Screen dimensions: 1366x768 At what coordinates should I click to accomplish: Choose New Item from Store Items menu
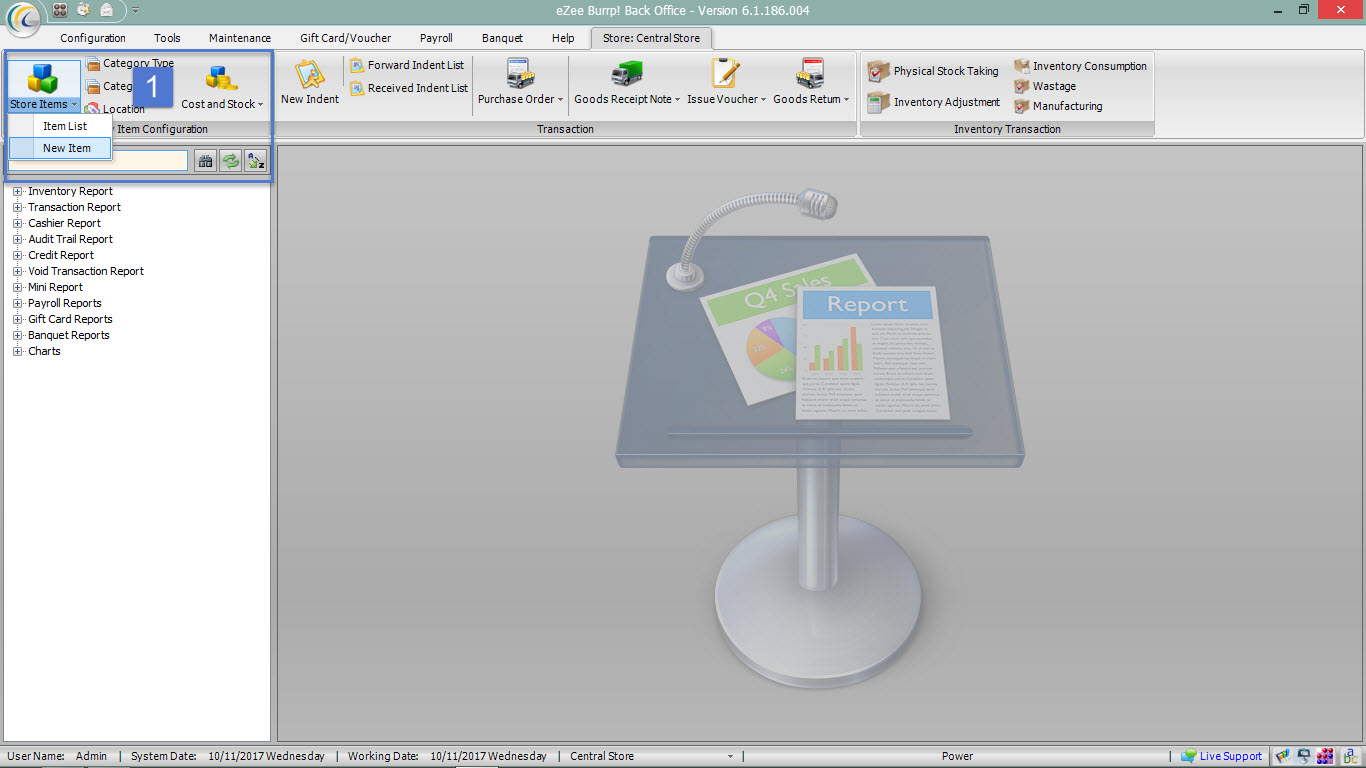[61, 148]
